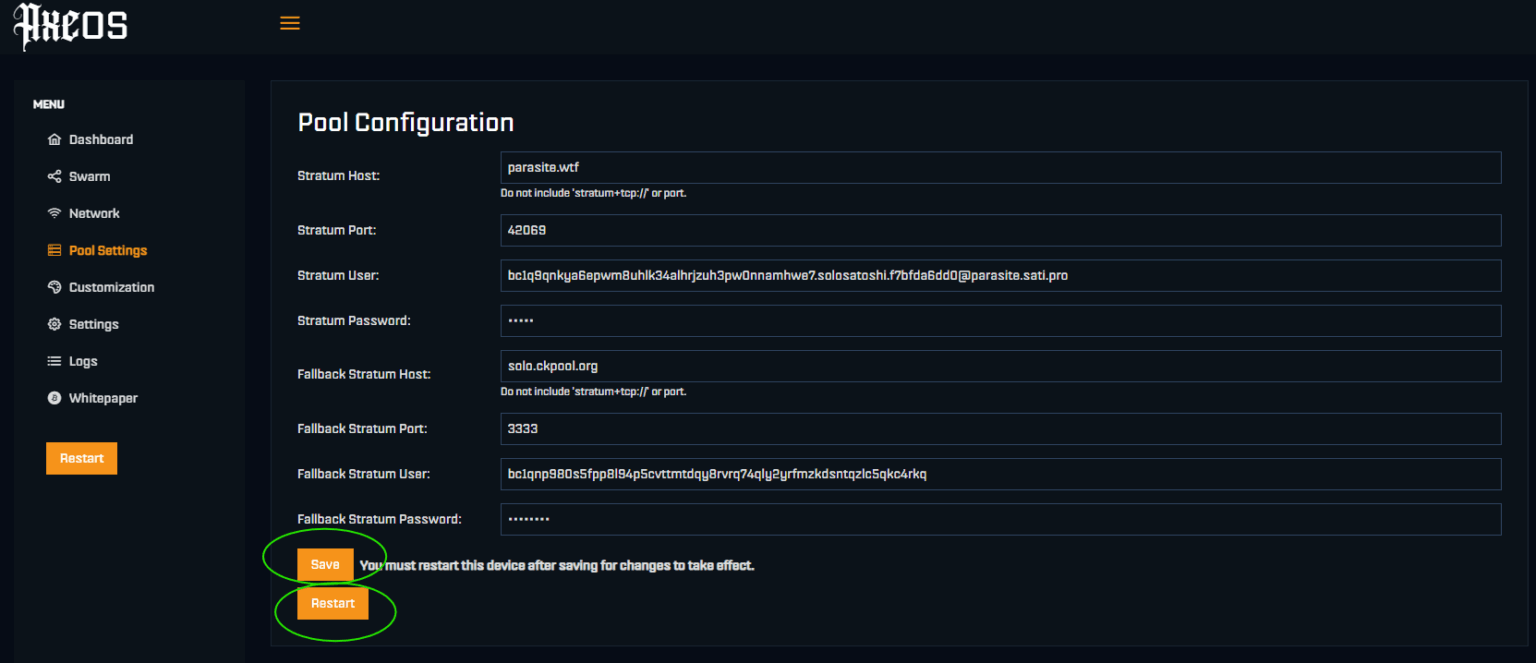Click the AxeOS logo

point(70,26)
